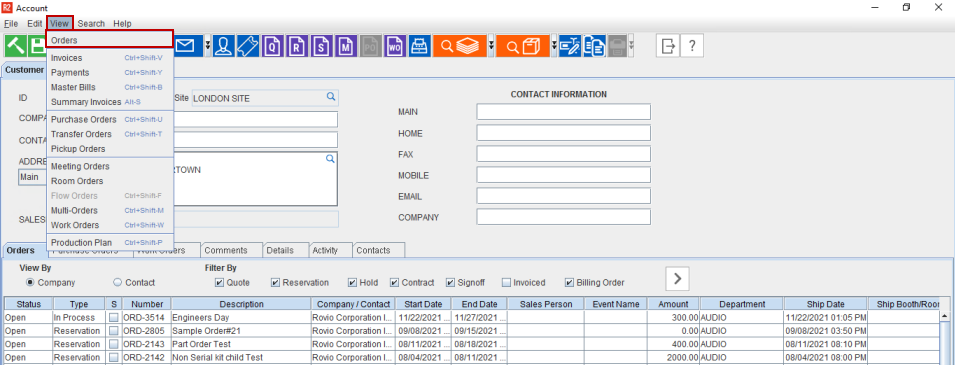Open the contact person icon in toolbar
Viewport: 955px width, 365px height.
[x=224, y=46]
